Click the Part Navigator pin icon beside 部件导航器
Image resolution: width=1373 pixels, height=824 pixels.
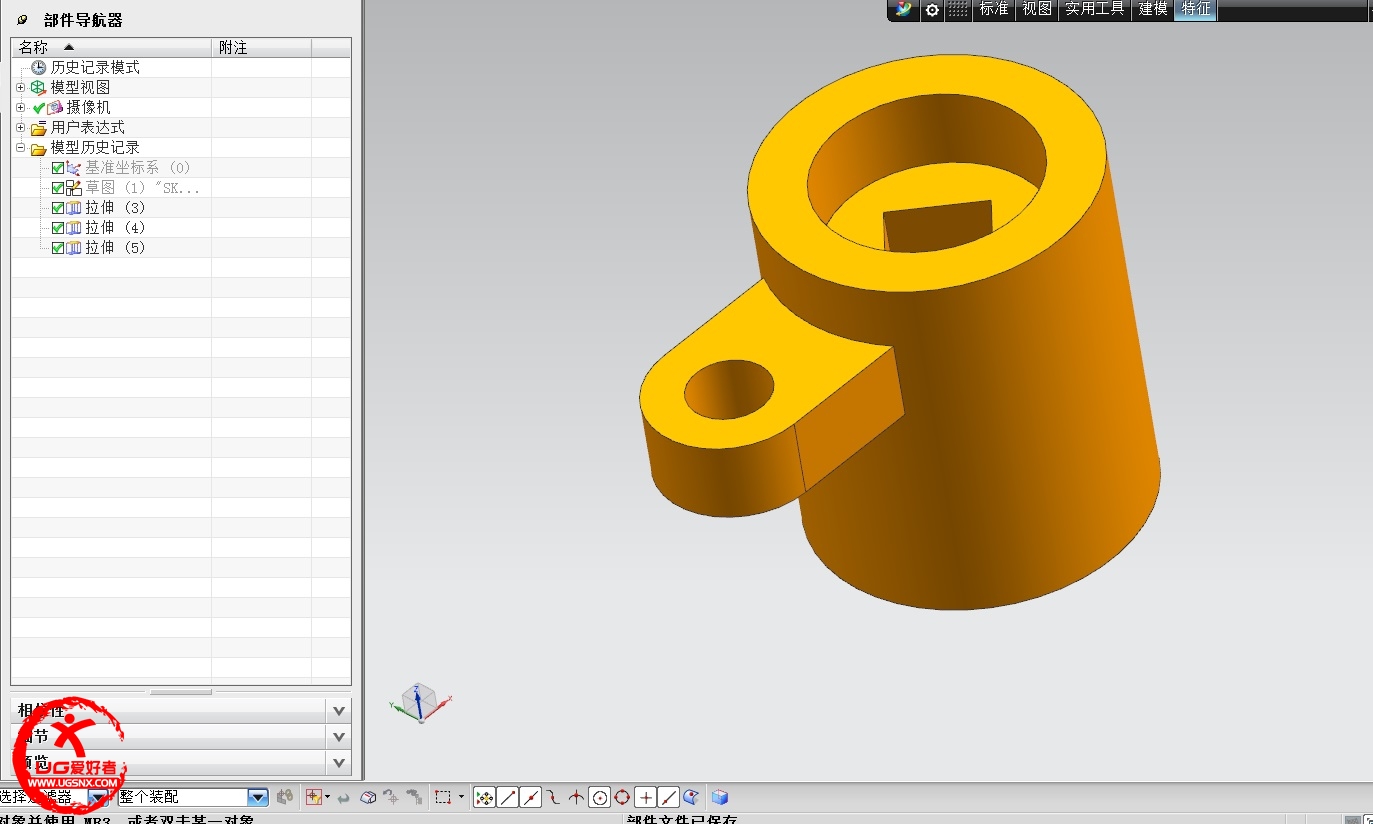click(22, 20)
